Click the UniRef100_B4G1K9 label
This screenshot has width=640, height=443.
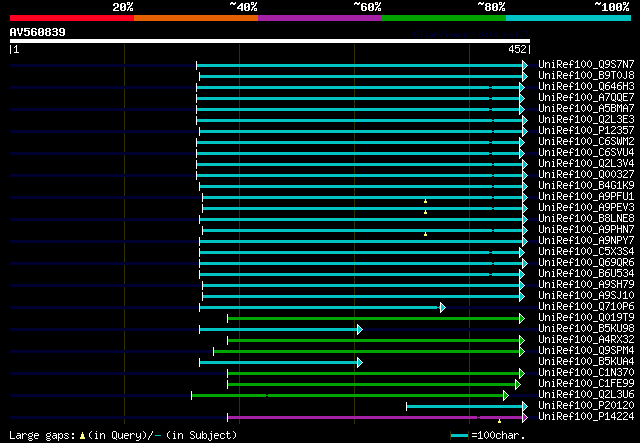586,185
